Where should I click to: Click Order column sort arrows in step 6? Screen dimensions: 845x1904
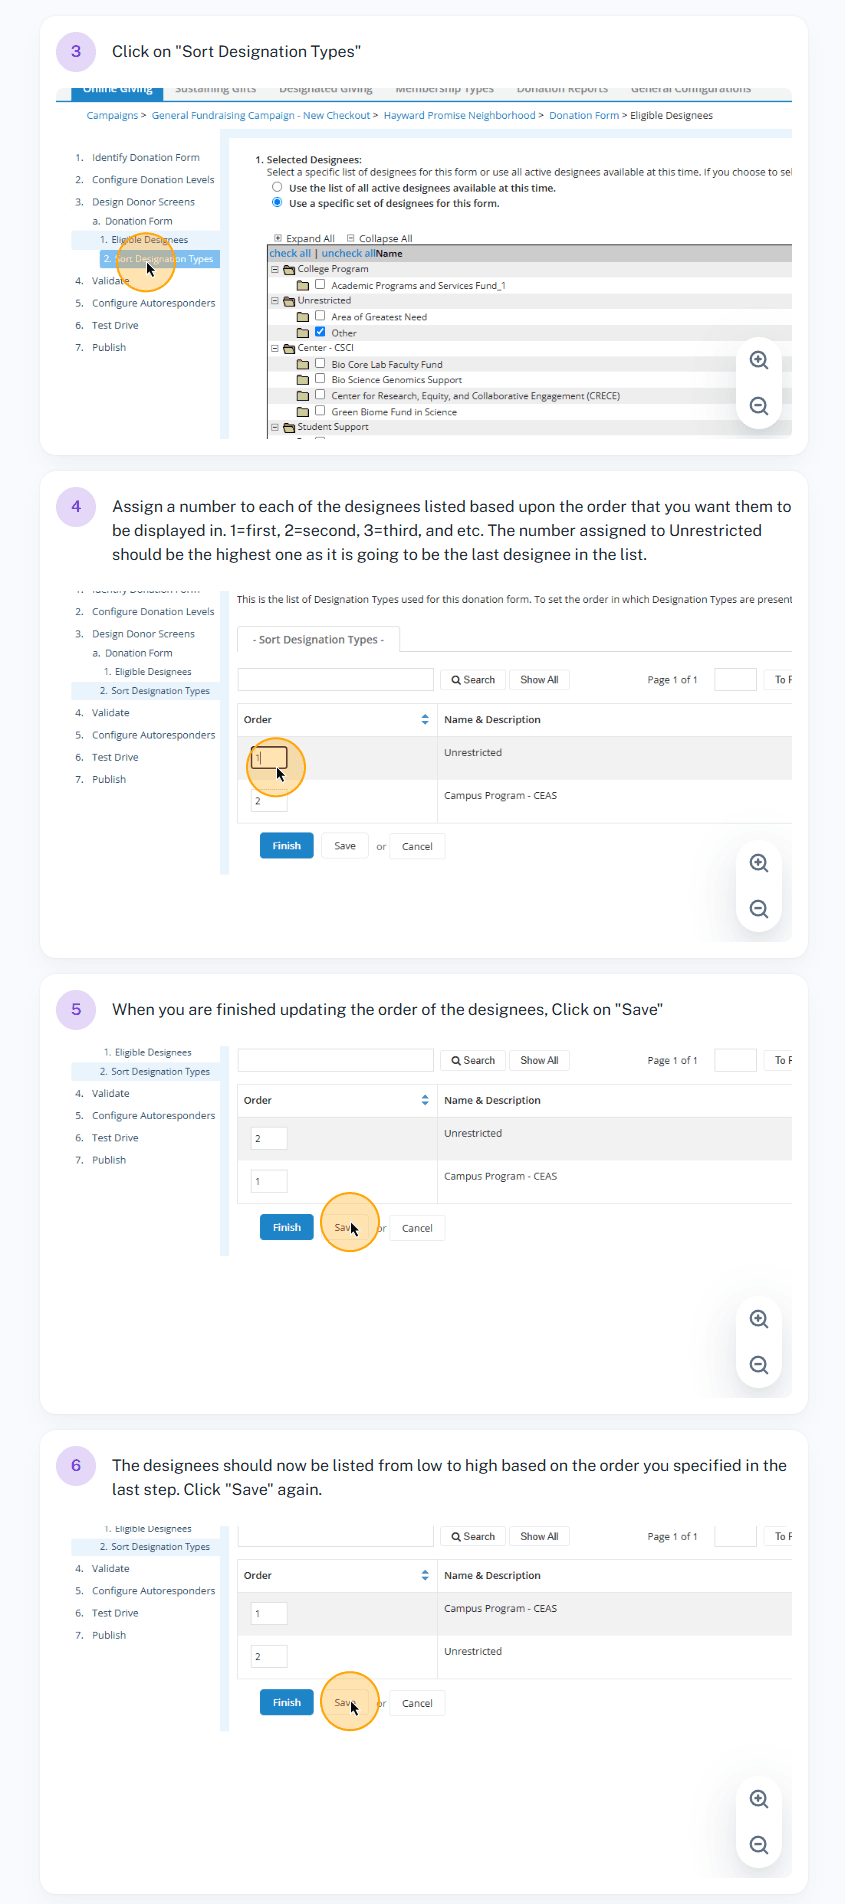(x=425, y=1575)
